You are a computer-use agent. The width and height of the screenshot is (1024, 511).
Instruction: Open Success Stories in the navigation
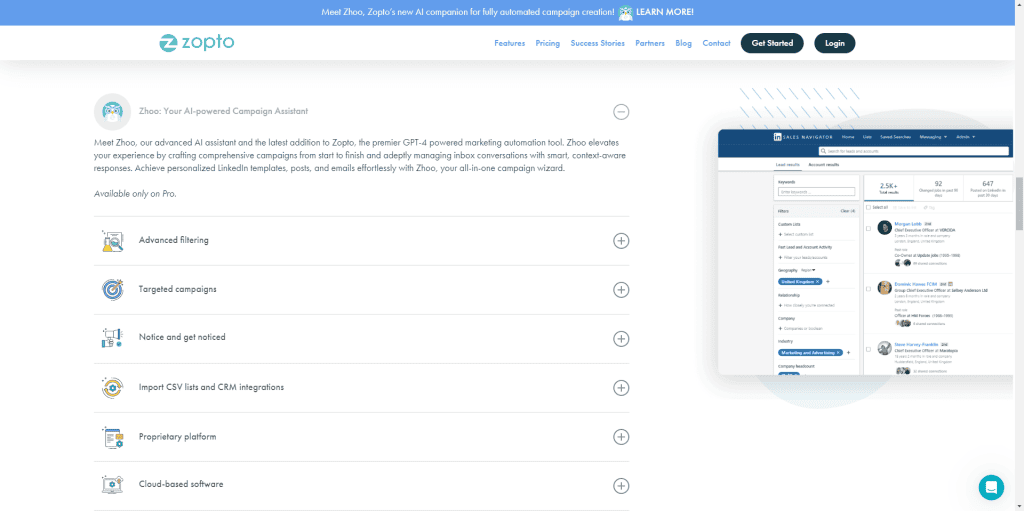pos(598,43)
